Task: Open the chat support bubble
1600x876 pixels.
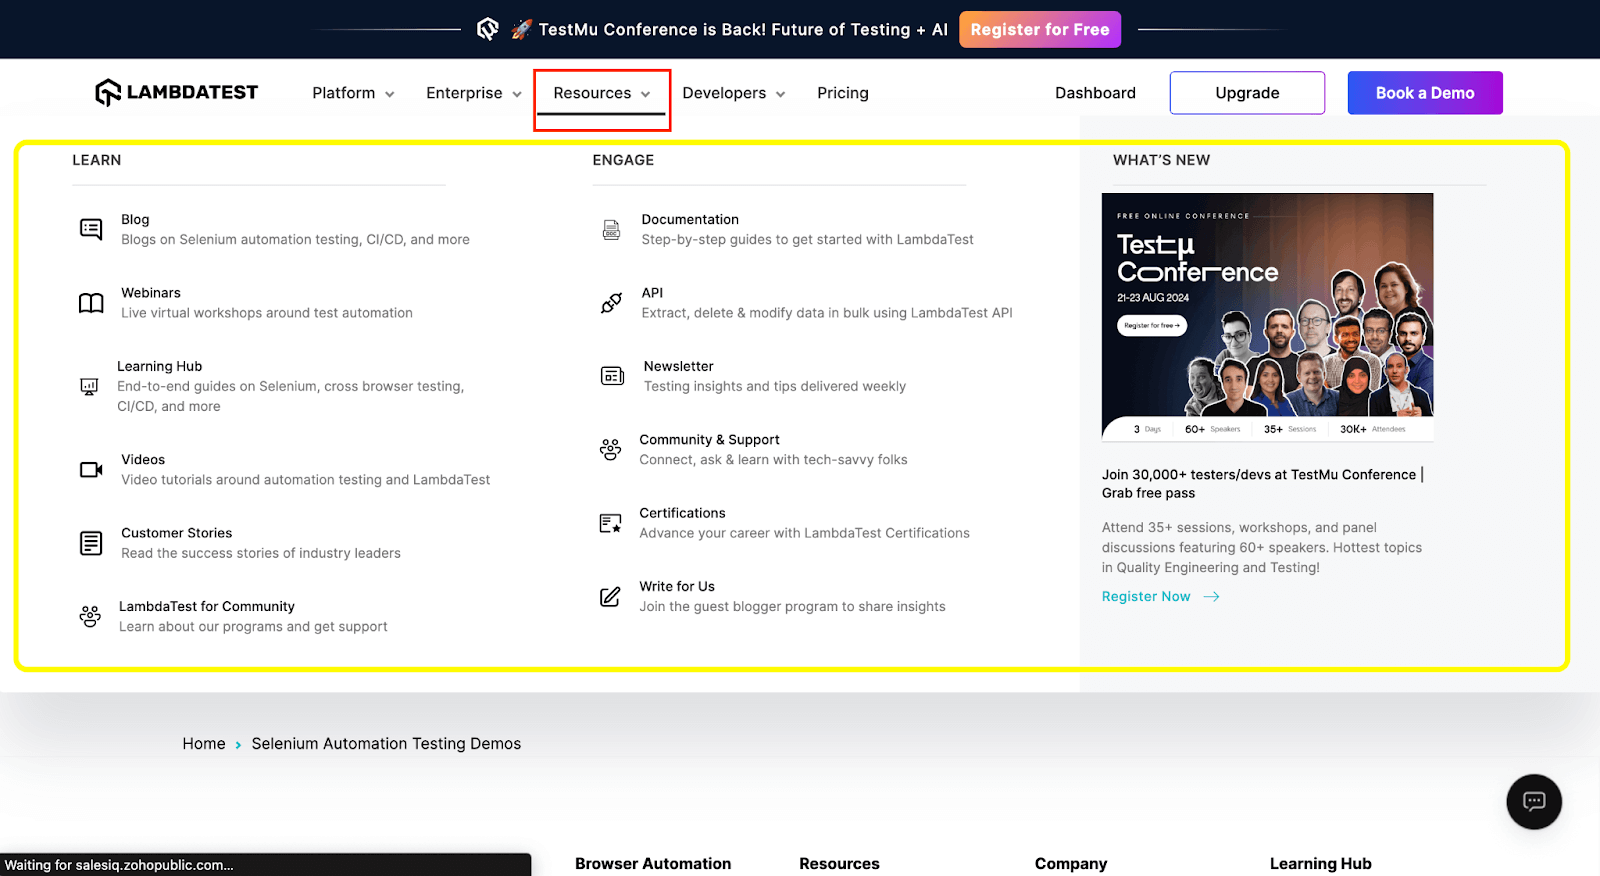Action: (x=1534, y=801)
